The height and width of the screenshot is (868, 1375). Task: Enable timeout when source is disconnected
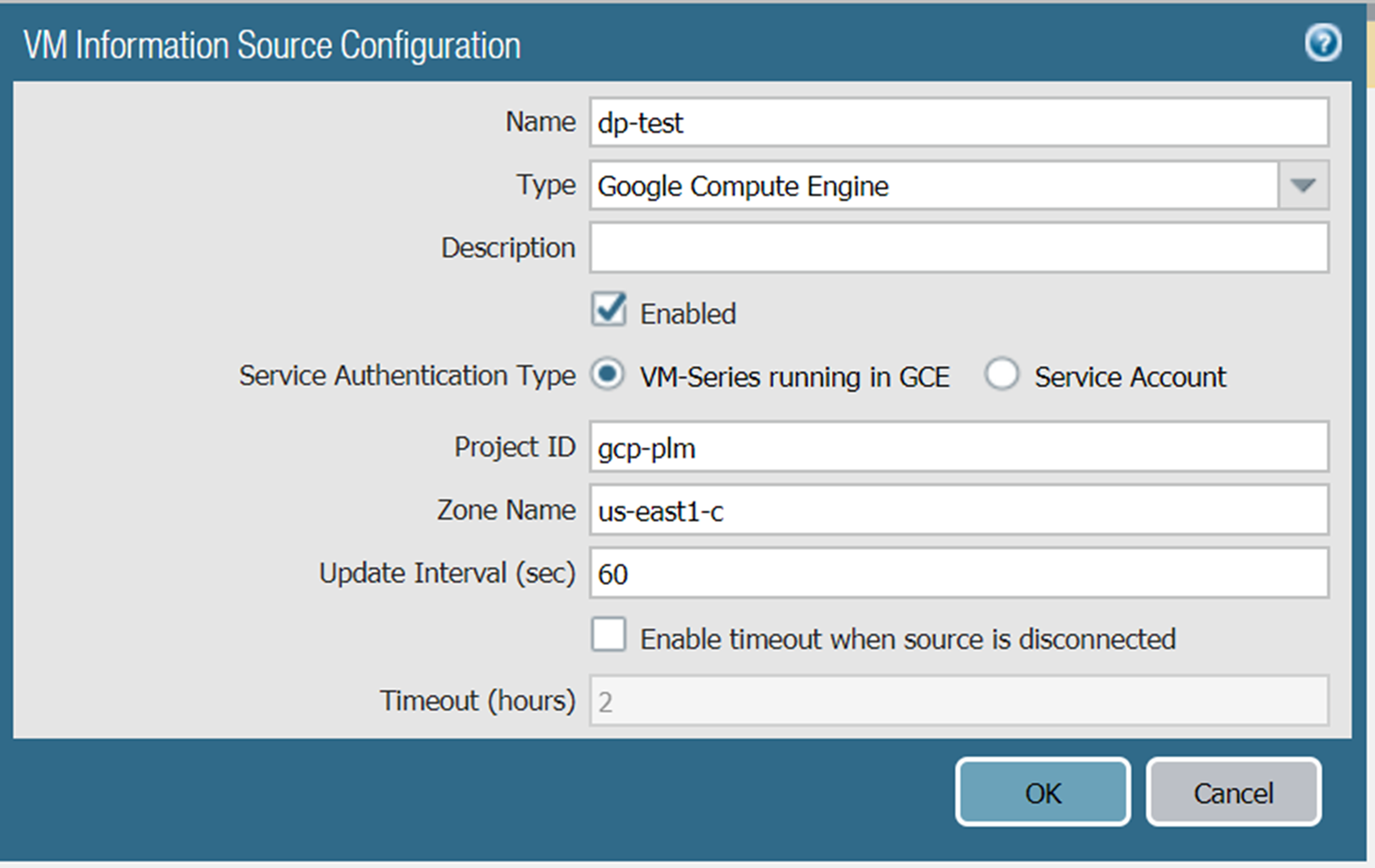point(609,636)
